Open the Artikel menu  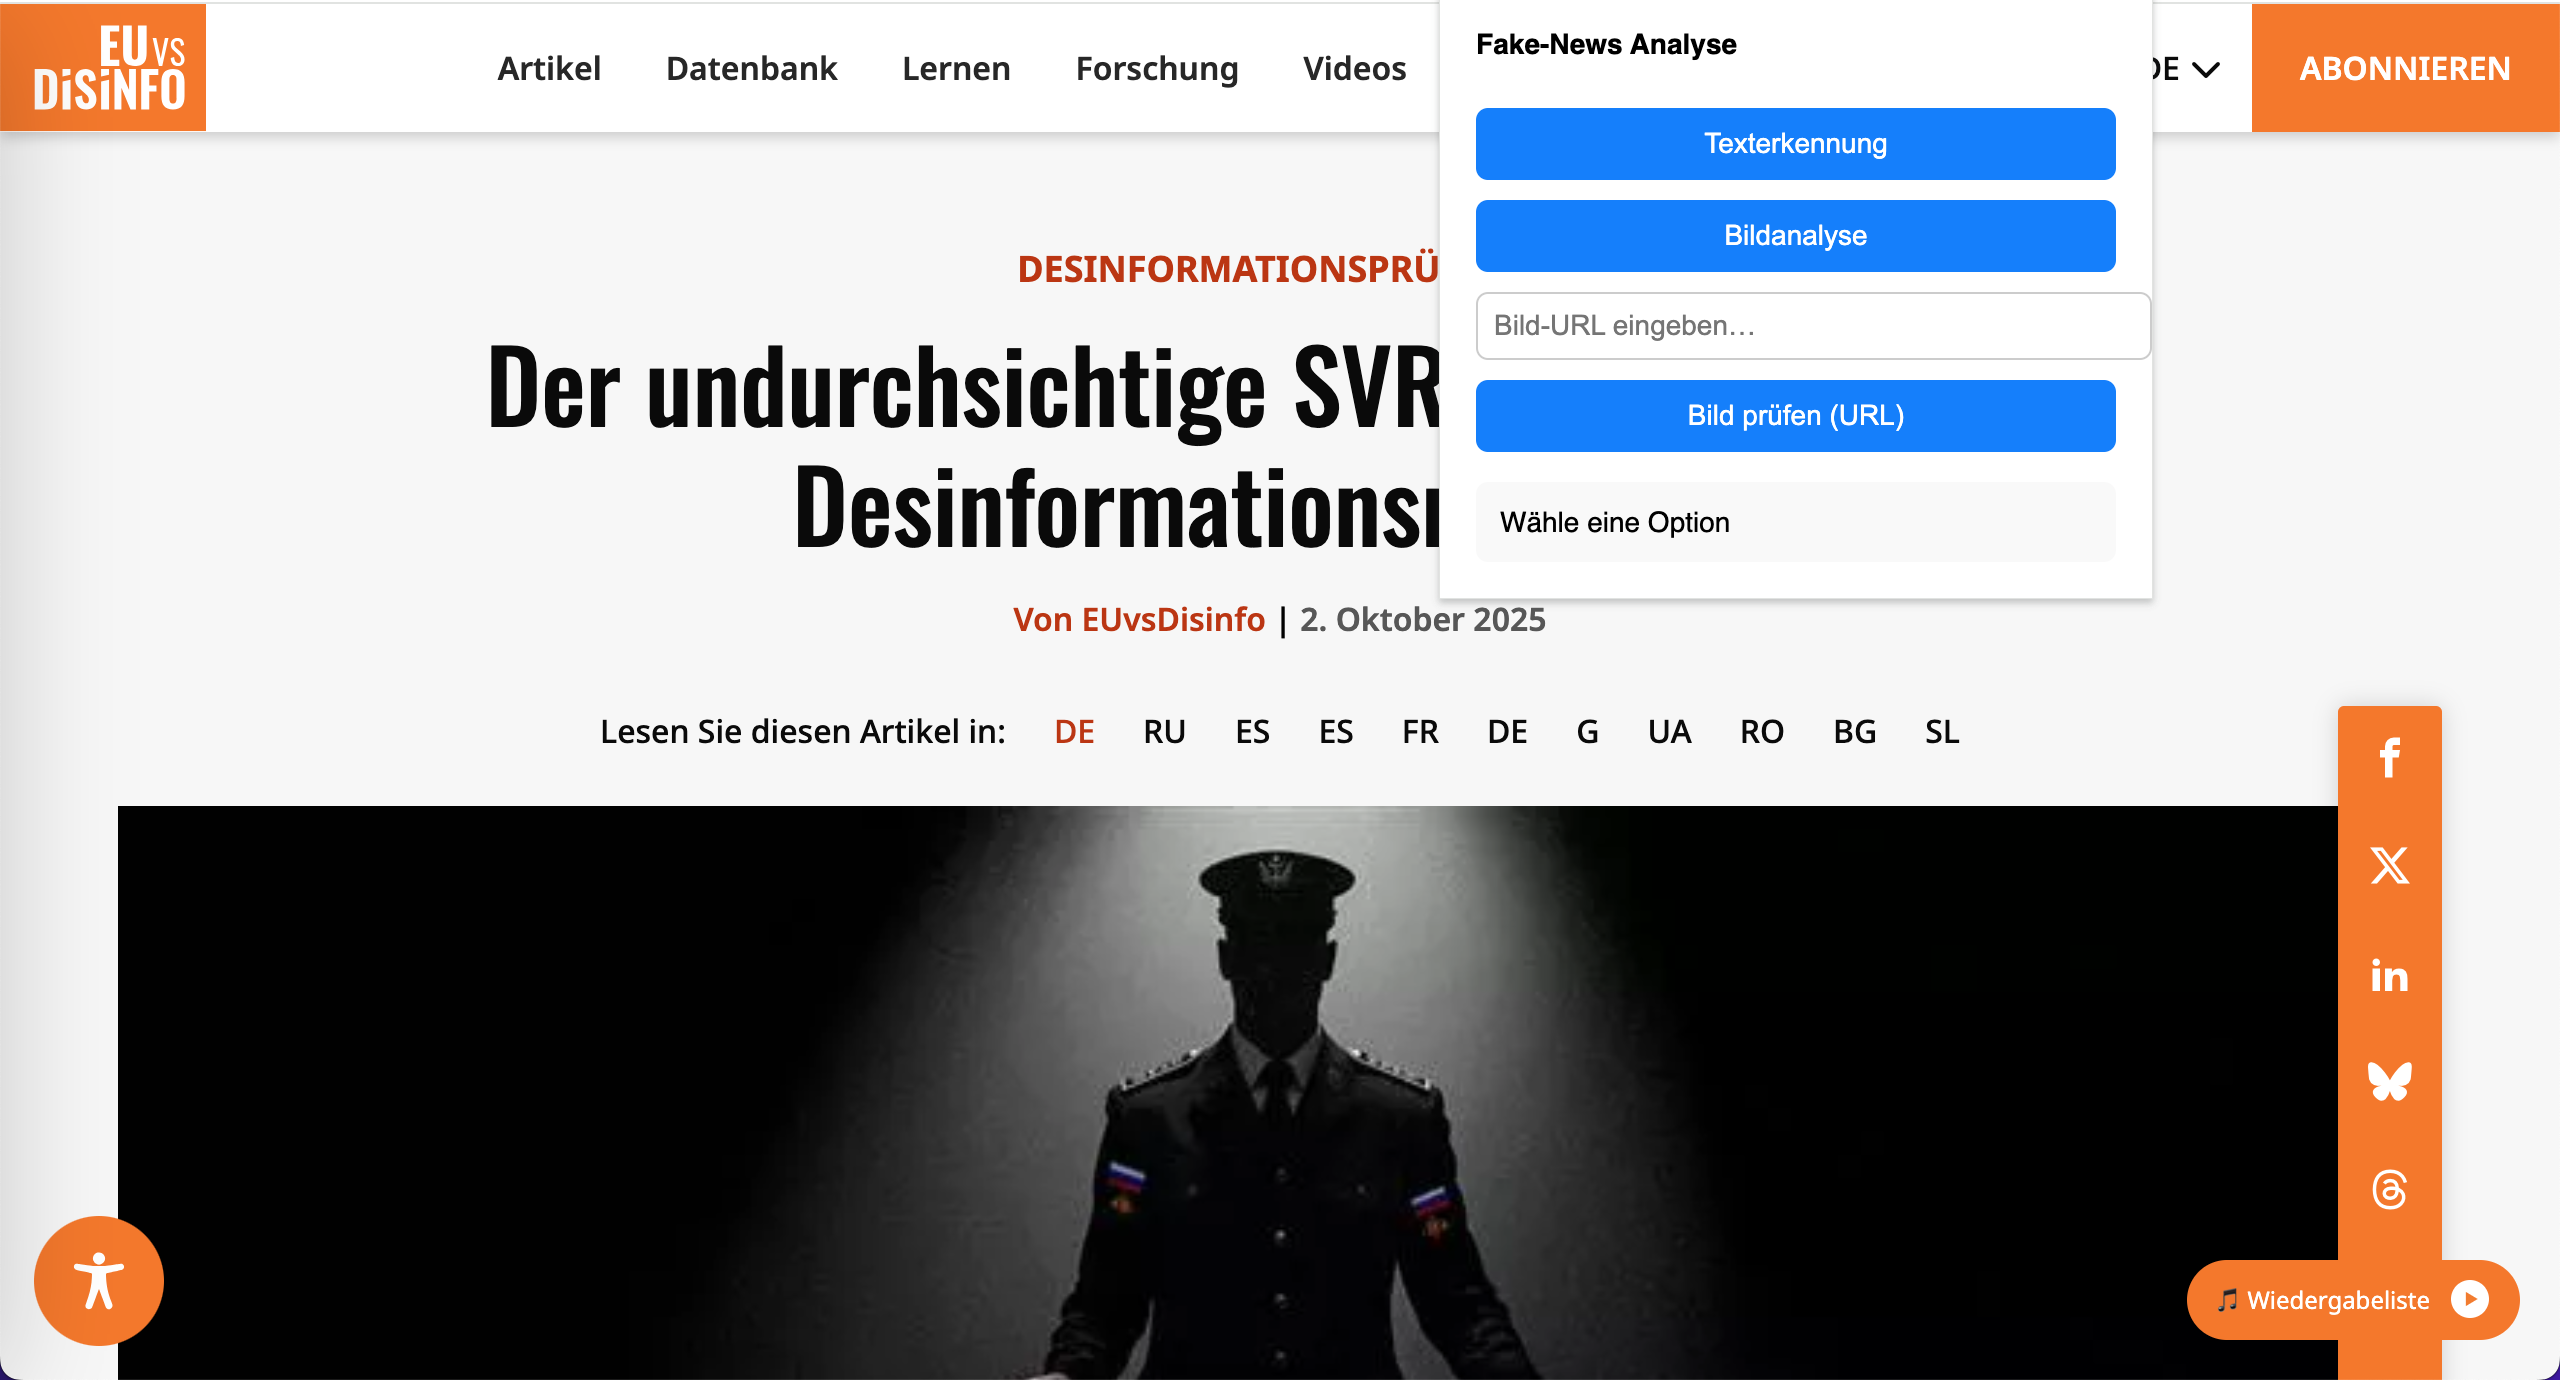point(549,69)
